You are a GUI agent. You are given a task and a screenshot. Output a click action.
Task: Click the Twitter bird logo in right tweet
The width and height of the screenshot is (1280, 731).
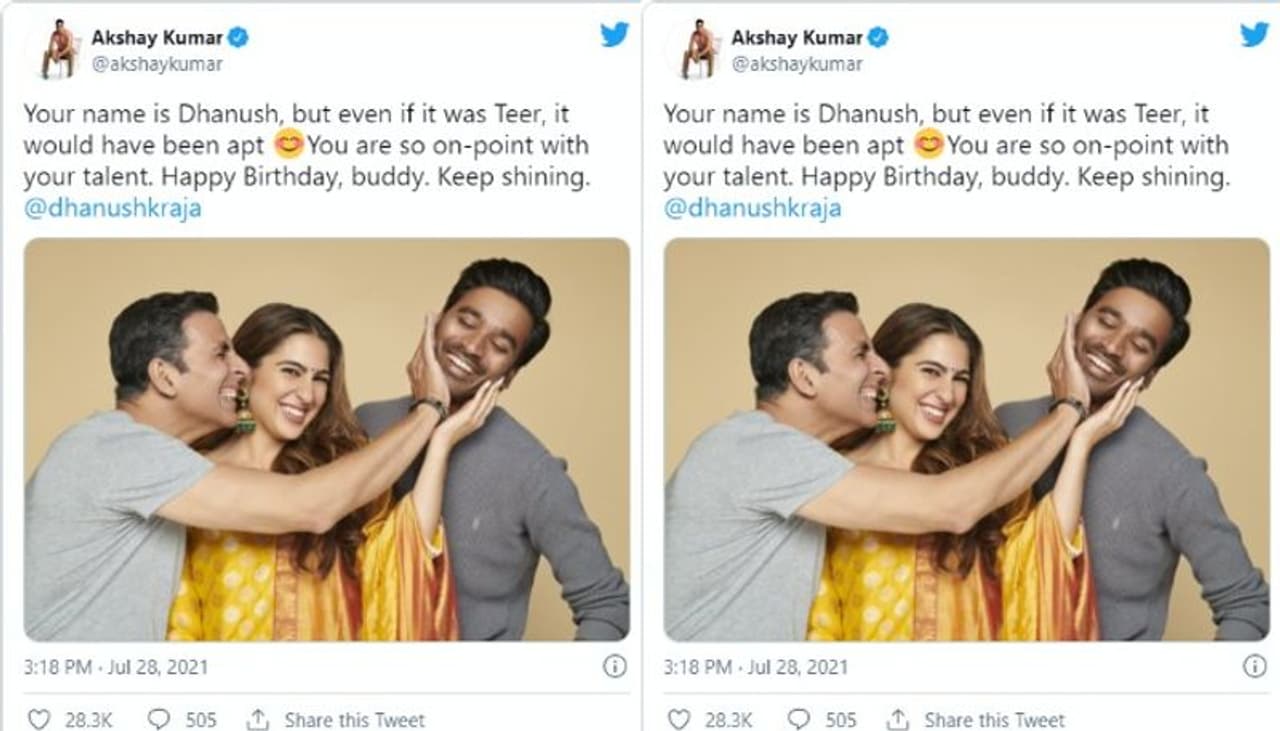[x=1254, y=35]
